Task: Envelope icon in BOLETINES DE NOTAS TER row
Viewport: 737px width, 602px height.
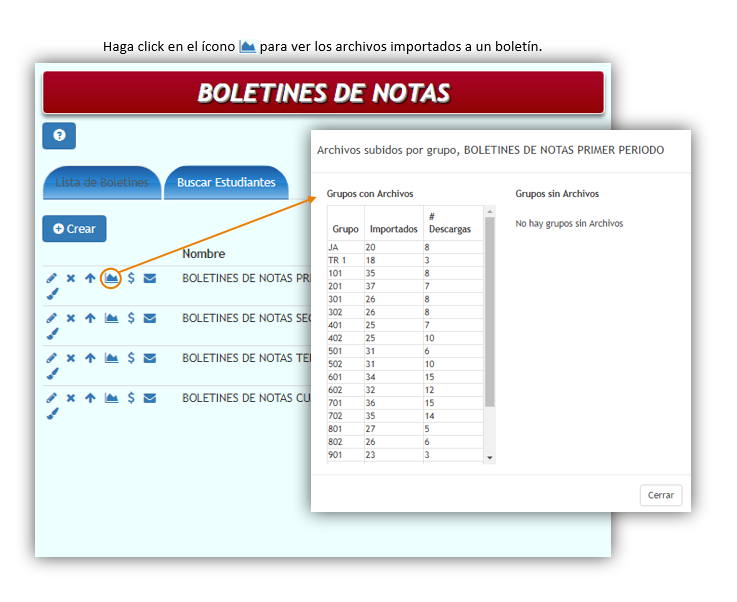Action: tap(150, 358)
